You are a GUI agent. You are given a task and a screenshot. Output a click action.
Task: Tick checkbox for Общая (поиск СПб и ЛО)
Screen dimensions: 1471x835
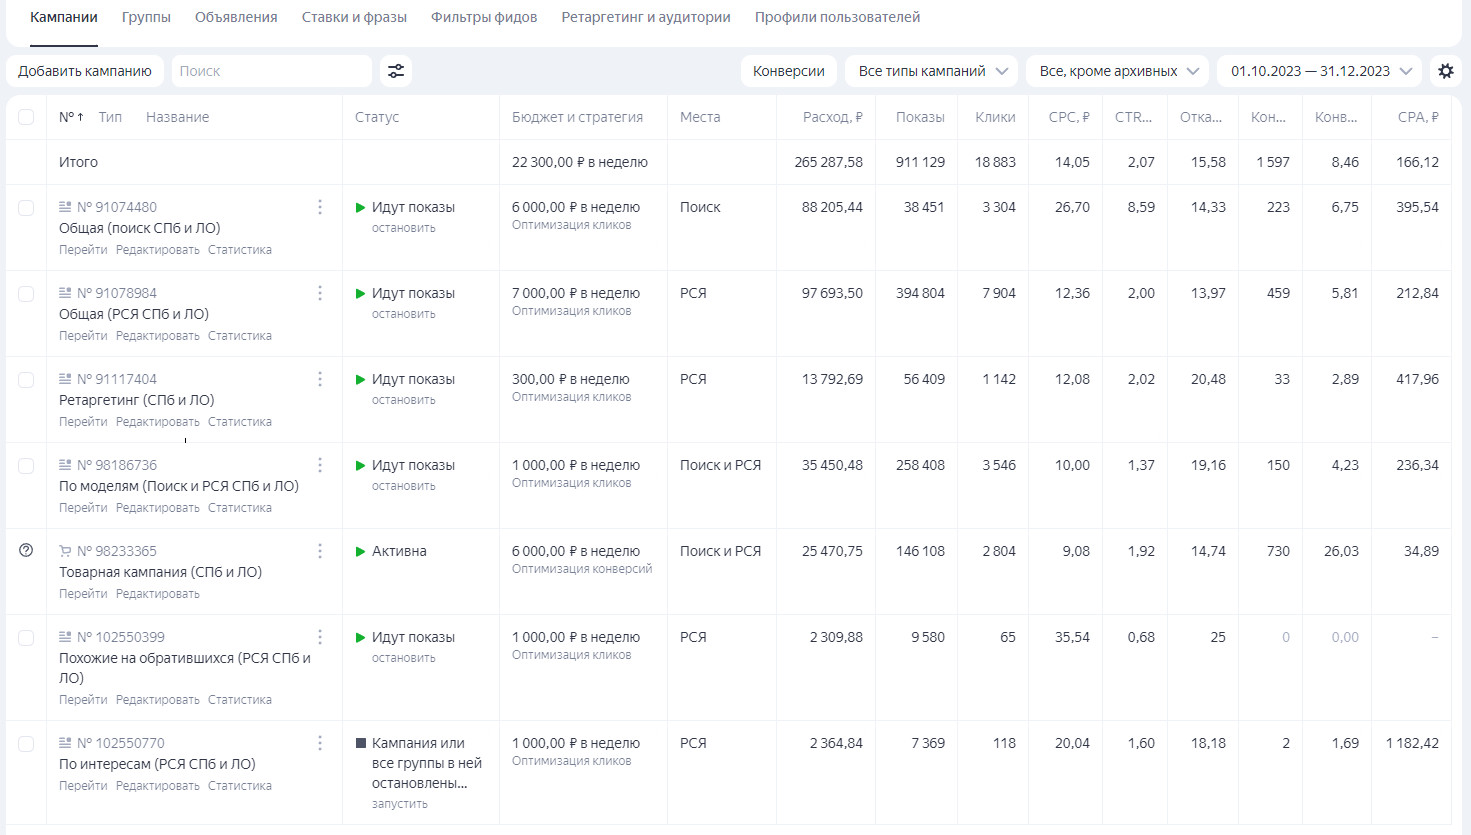tap(26, 208)
